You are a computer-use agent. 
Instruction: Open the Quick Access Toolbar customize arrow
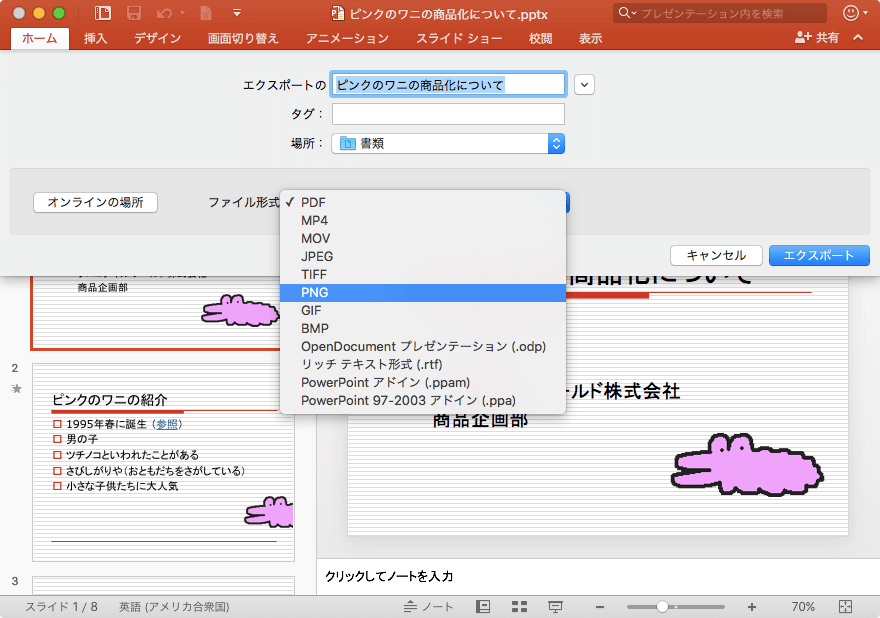237,13
